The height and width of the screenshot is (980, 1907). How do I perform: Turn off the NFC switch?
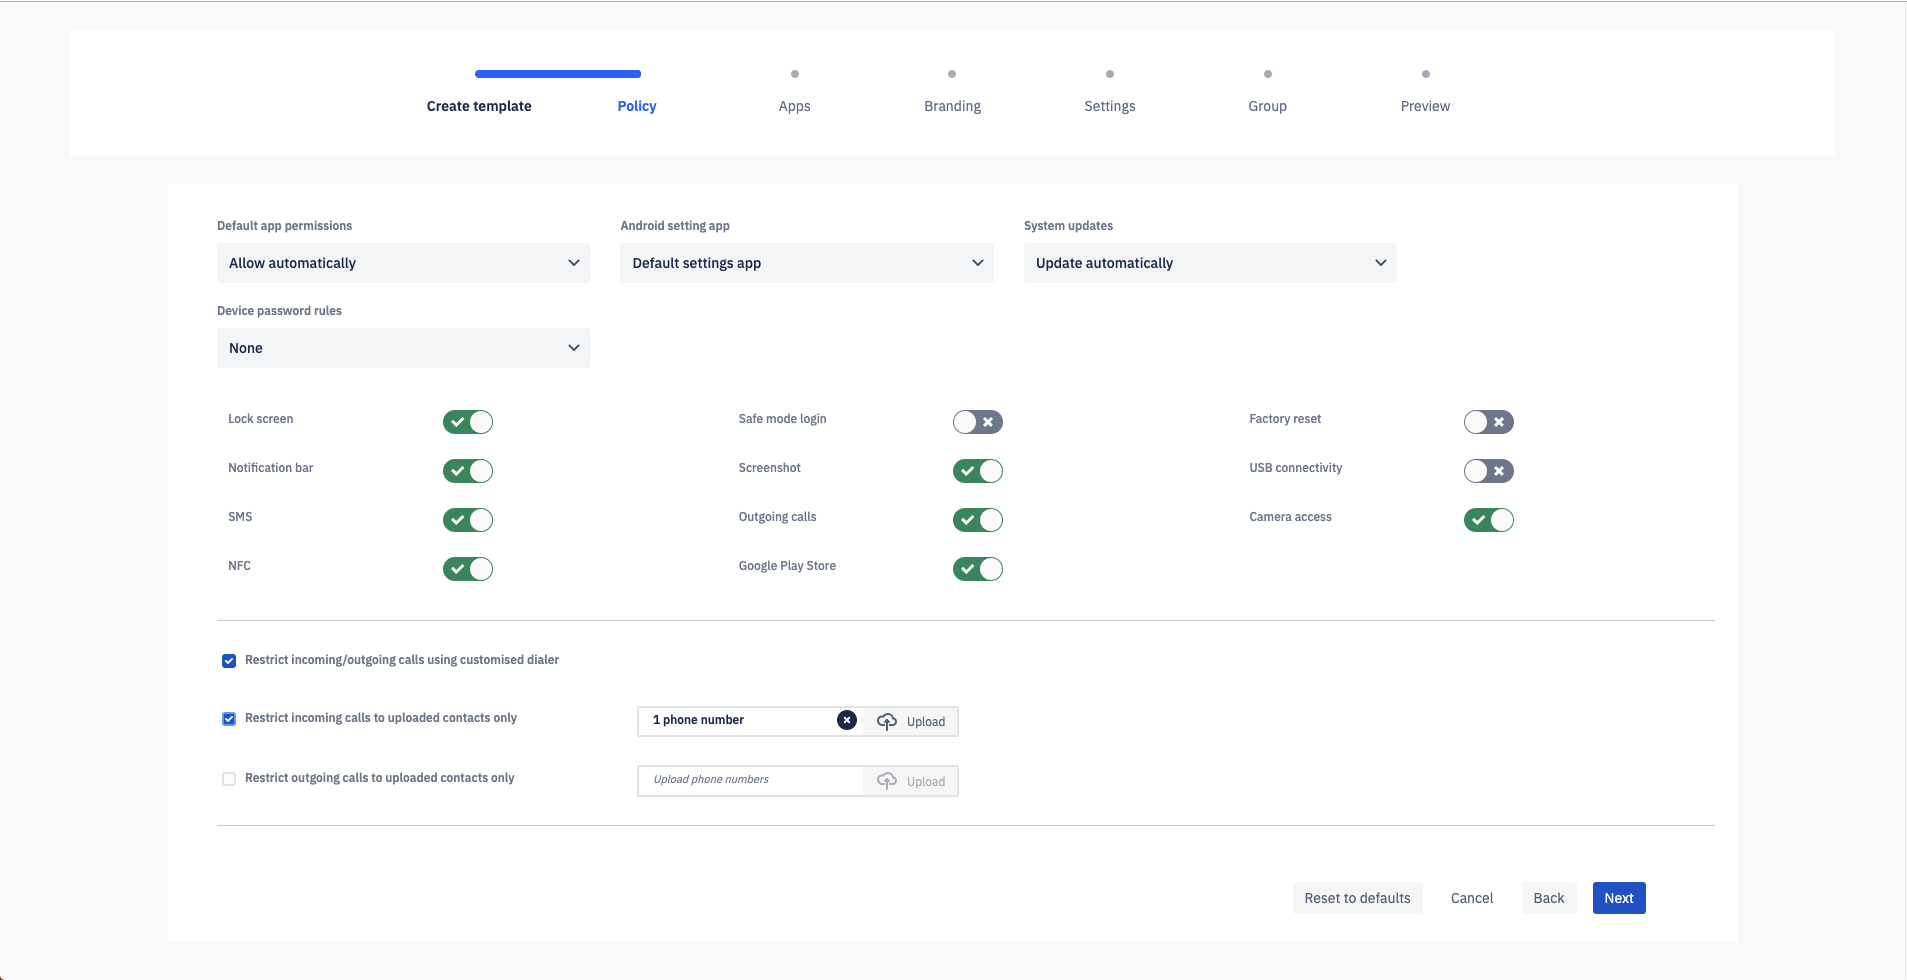pyautogui.click(x=468, y=569)
